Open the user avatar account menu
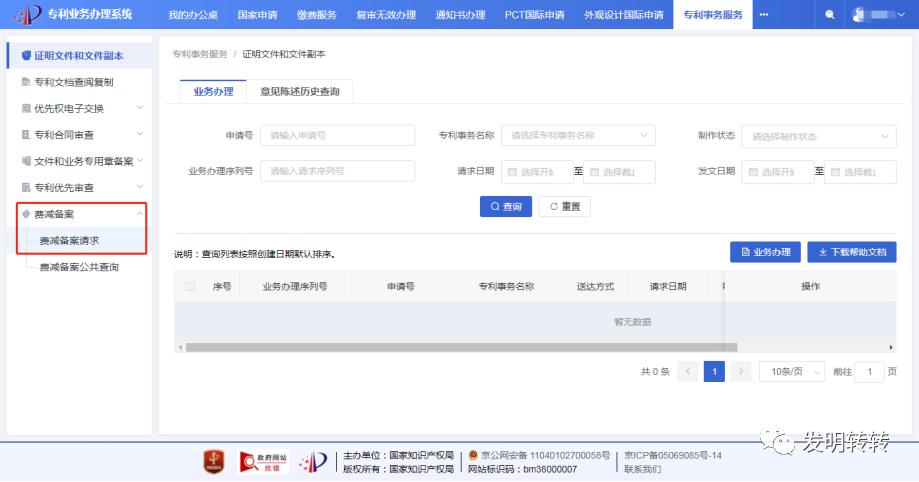919x482 pixels. 878,15
